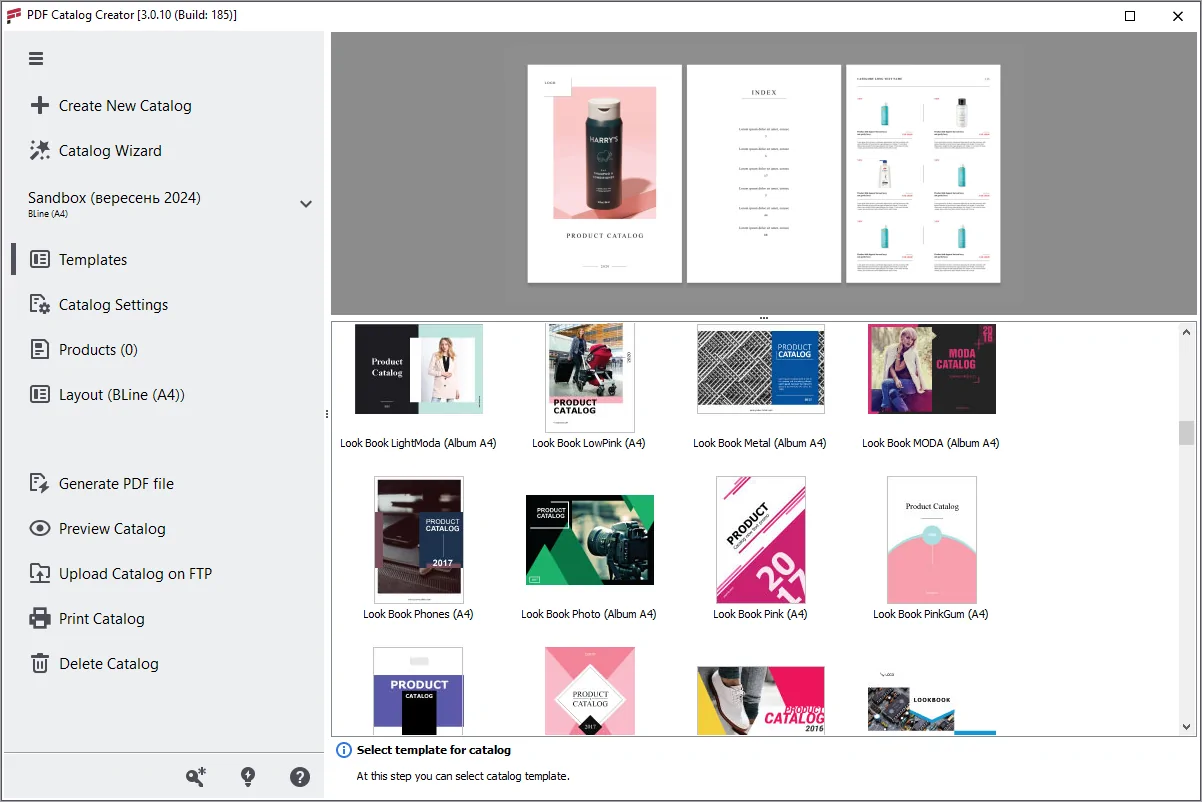Click the Upload Catalog on FTP icon

click(38, 573)
